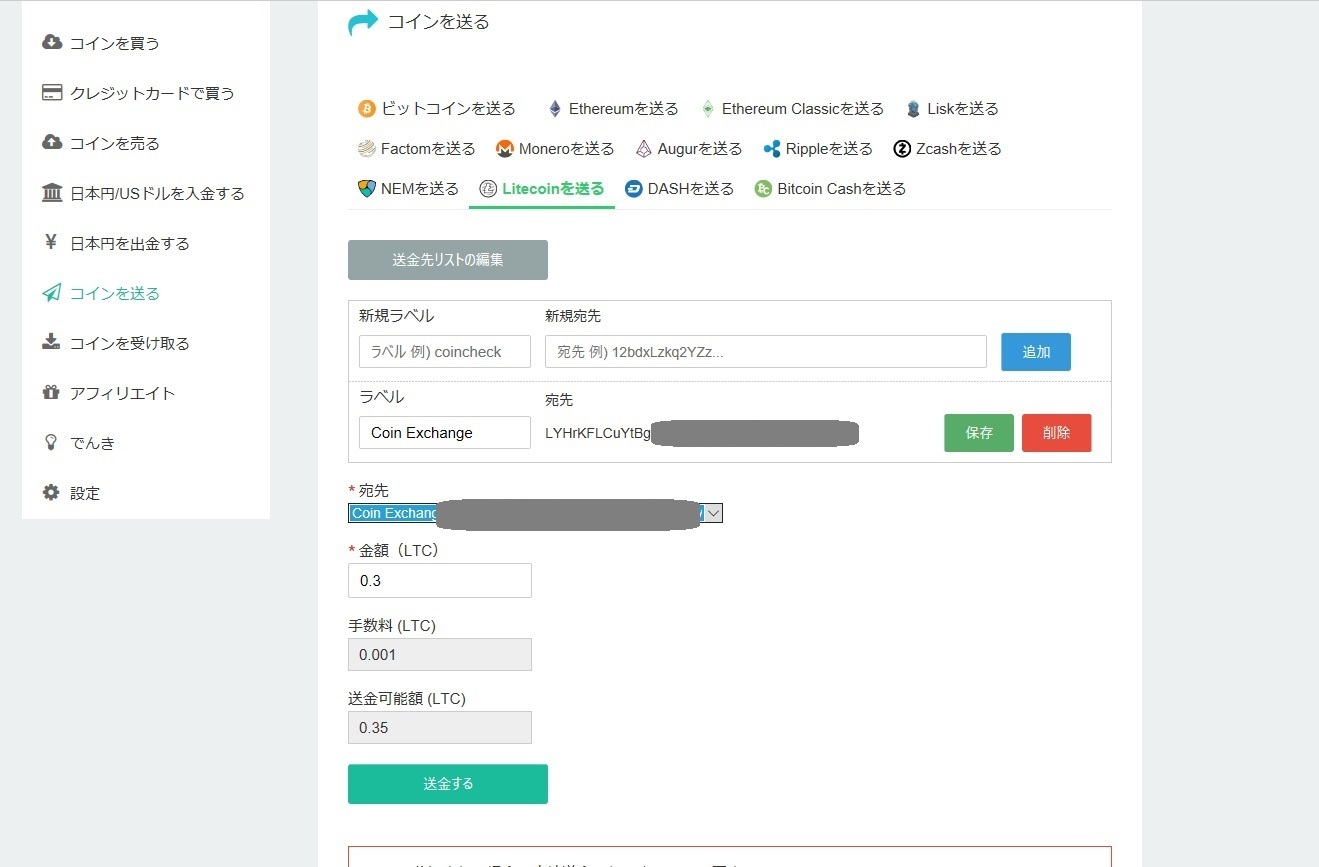The height and width of the screenshot is (867, 1319).
Task: Focus the 新規ラベル input field
Action: (x=445, y=351)
